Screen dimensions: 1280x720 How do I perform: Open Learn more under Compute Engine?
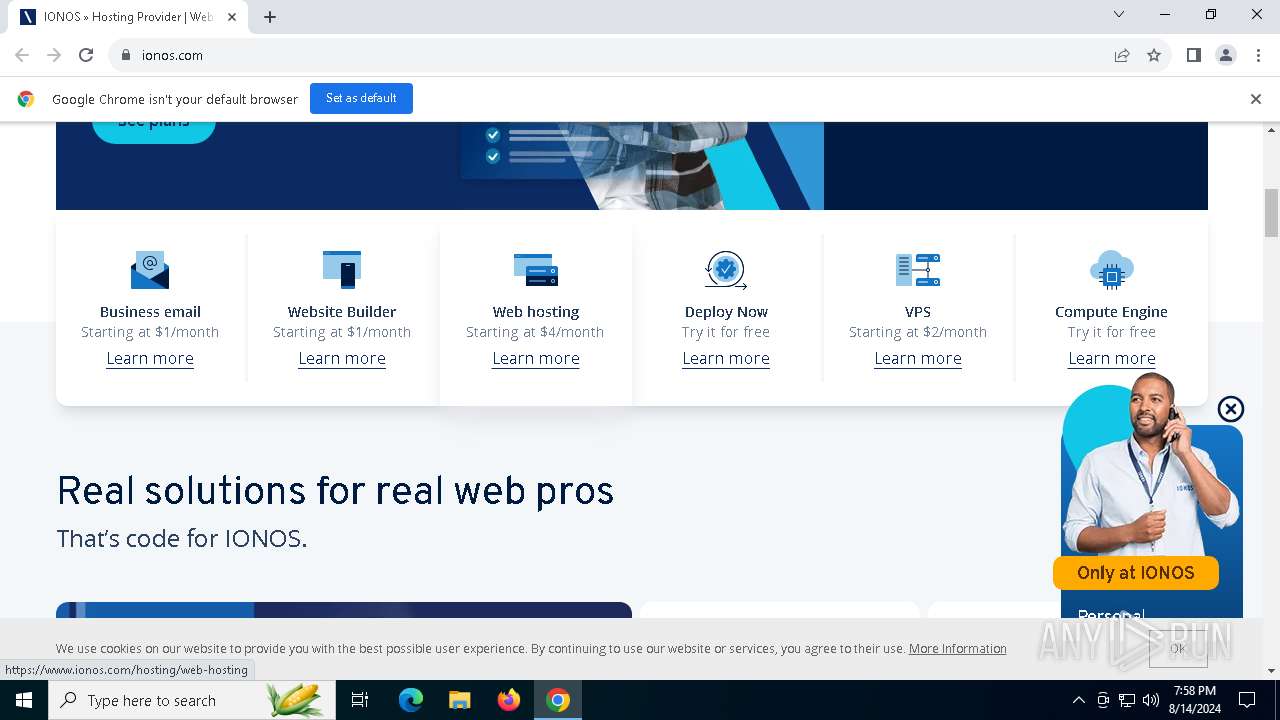[x=1112, y=358]
